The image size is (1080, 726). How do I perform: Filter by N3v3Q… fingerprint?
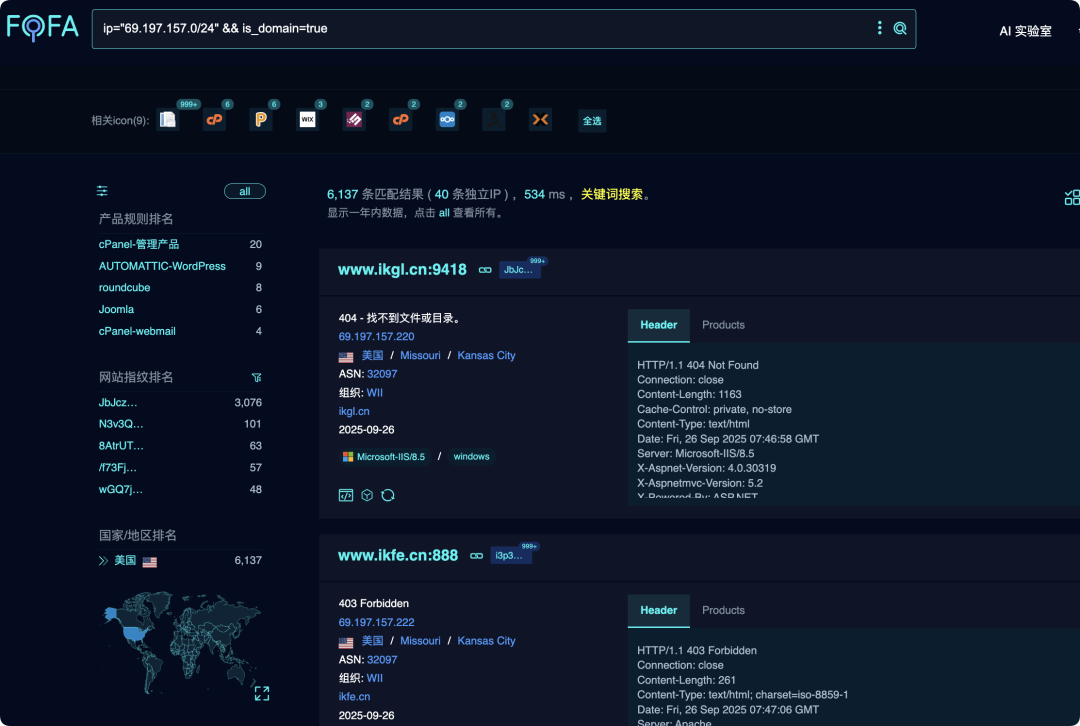pyautogui.click(x=121, y=424)
